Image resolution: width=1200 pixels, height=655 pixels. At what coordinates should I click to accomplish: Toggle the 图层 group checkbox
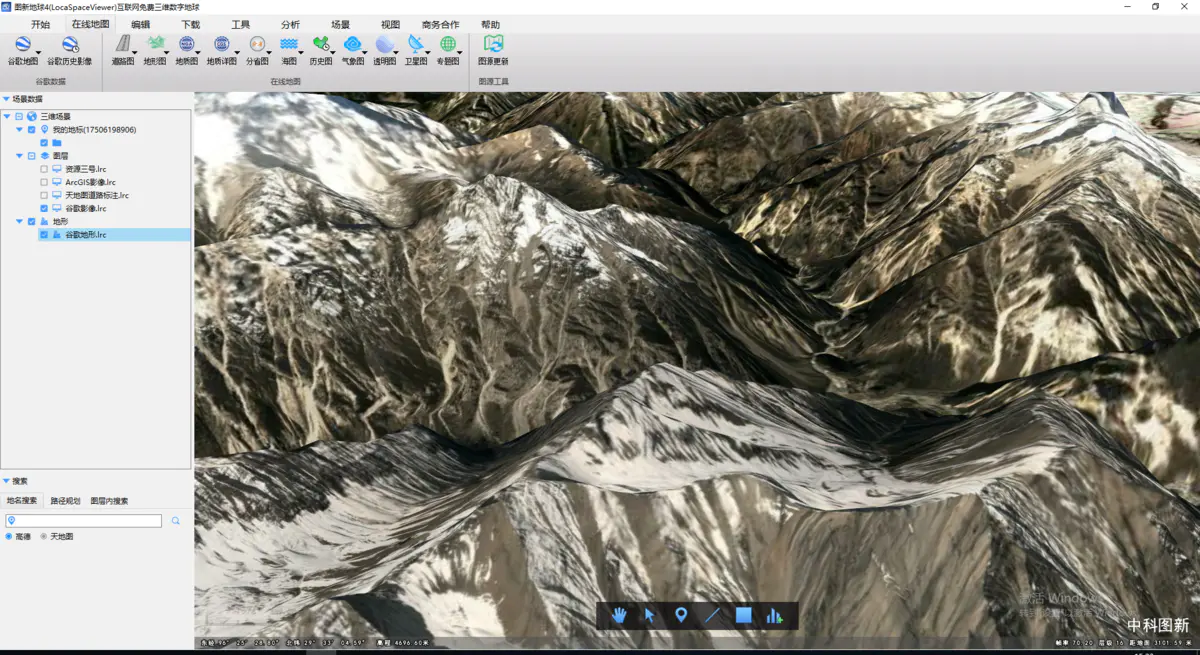(x=31, y=156)
